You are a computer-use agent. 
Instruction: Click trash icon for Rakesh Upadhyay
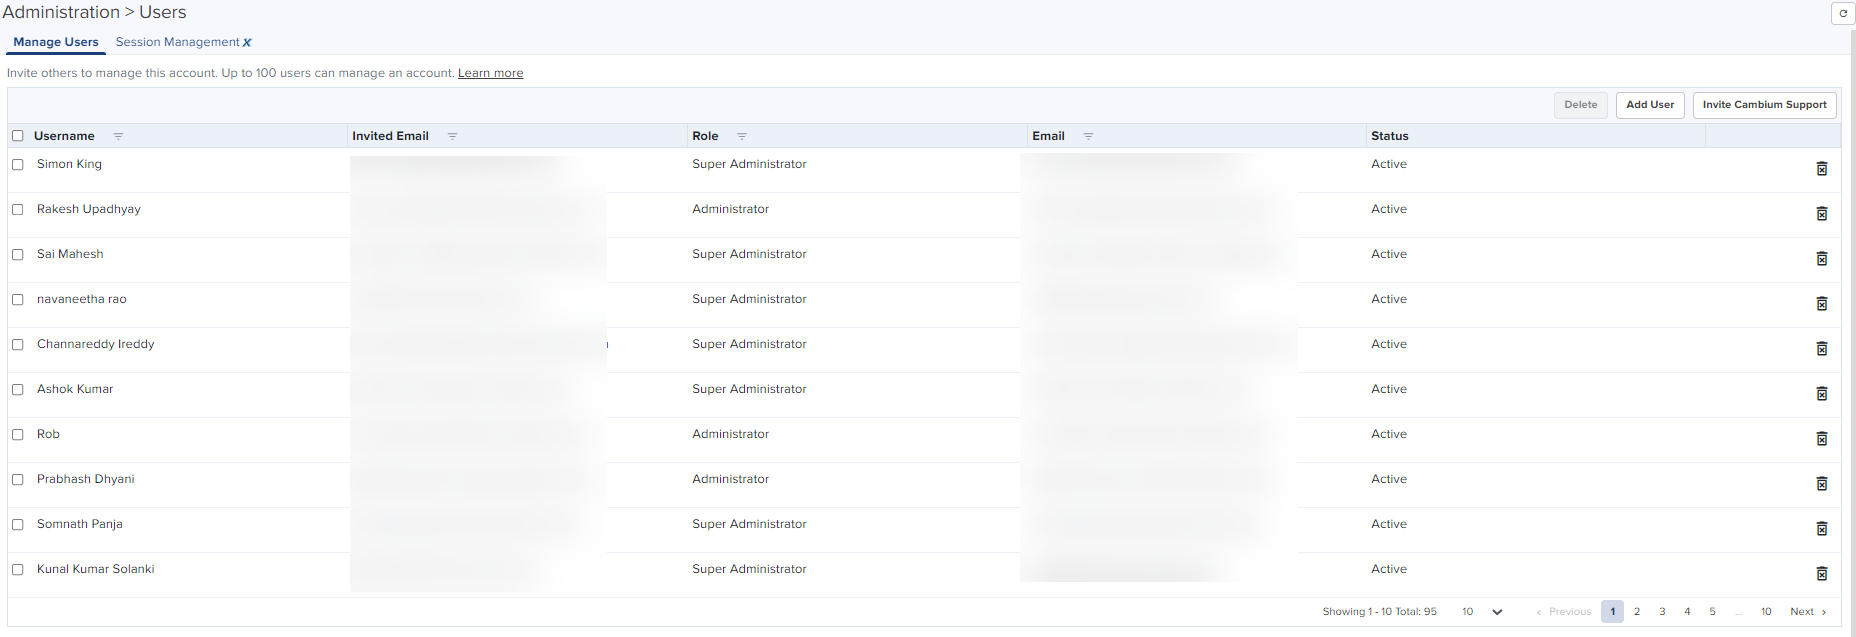(x=1821, y=214)
